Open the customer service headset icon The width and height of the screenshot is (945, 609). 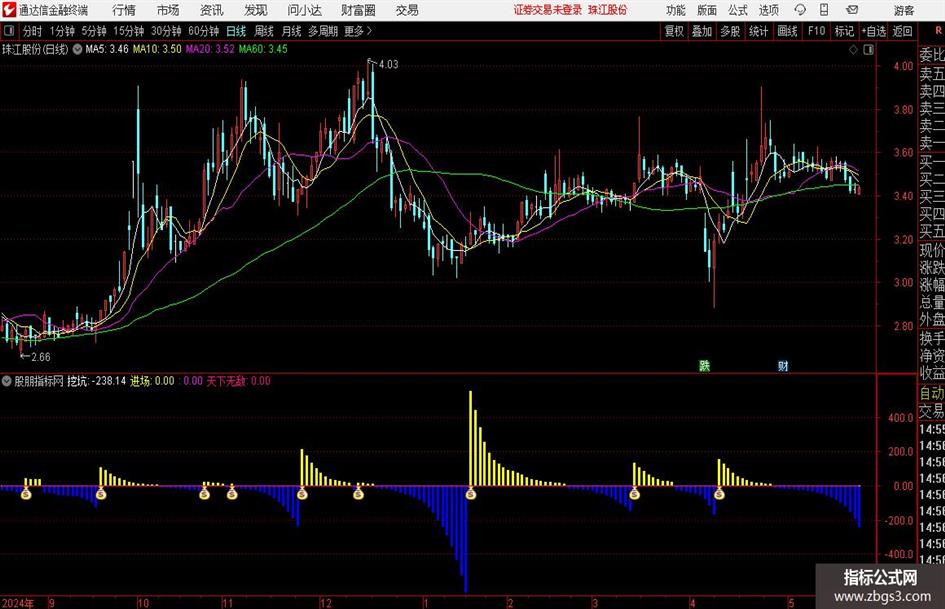(x=800, y=10)
